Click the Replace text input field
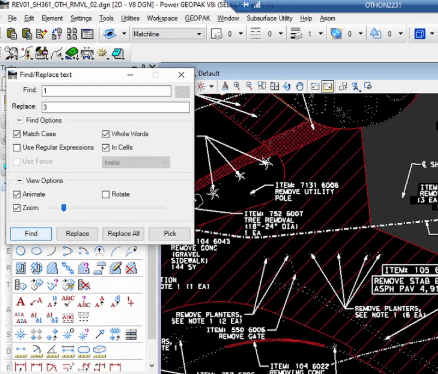 [116, 107]
